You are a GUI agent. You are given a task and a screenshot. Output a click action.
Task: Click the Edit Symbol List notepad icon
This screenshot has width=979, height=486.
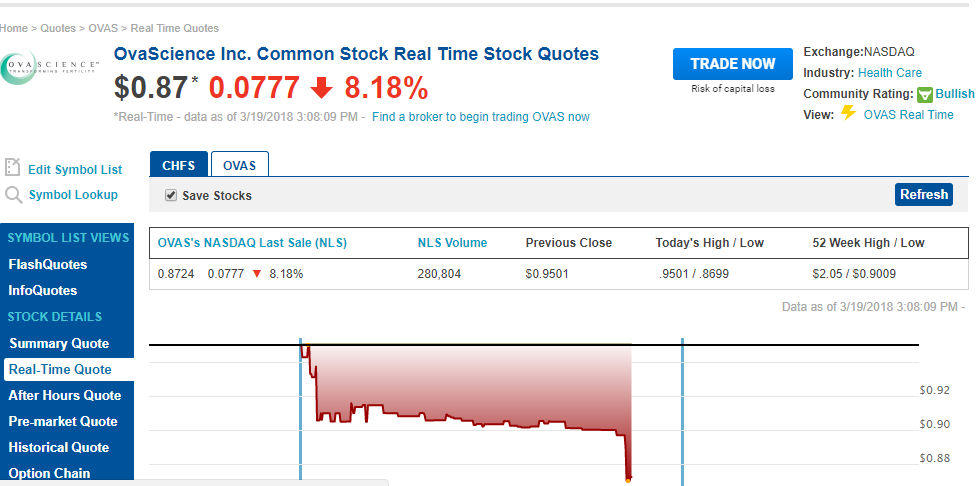(13, 168)
